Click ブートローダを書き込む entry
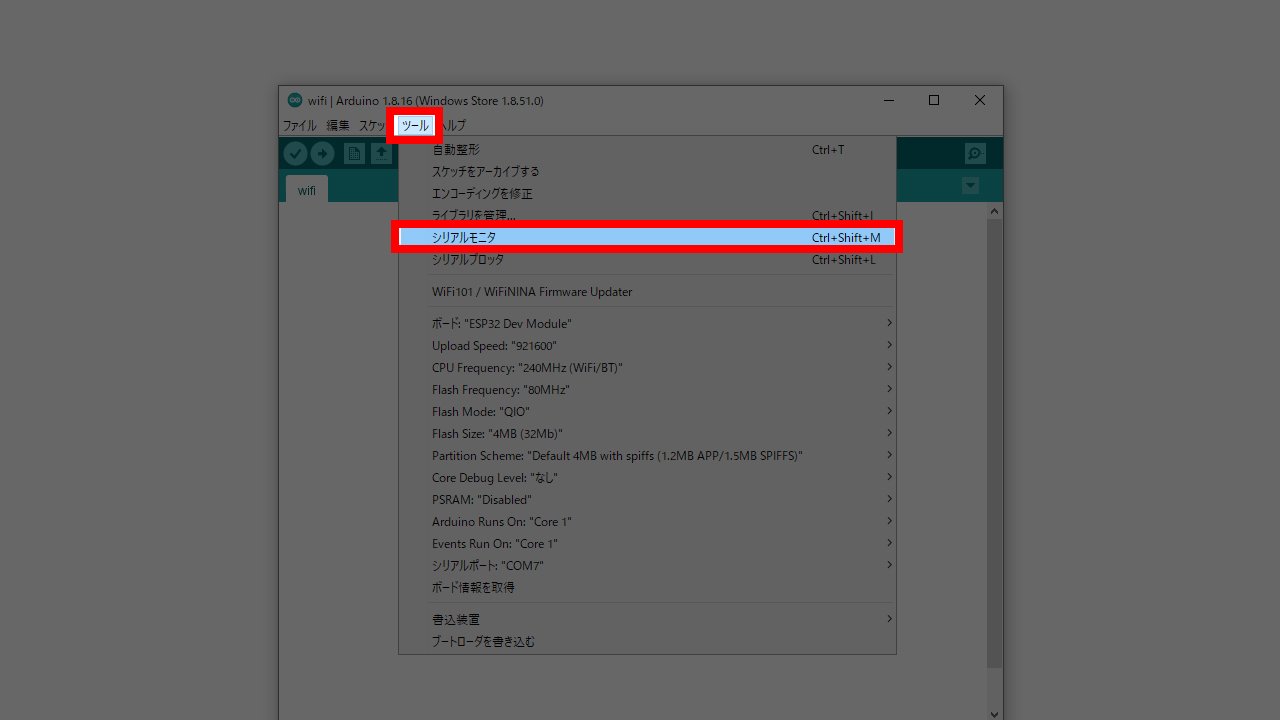Screen dimensions: 1280x720 point(483,642)
